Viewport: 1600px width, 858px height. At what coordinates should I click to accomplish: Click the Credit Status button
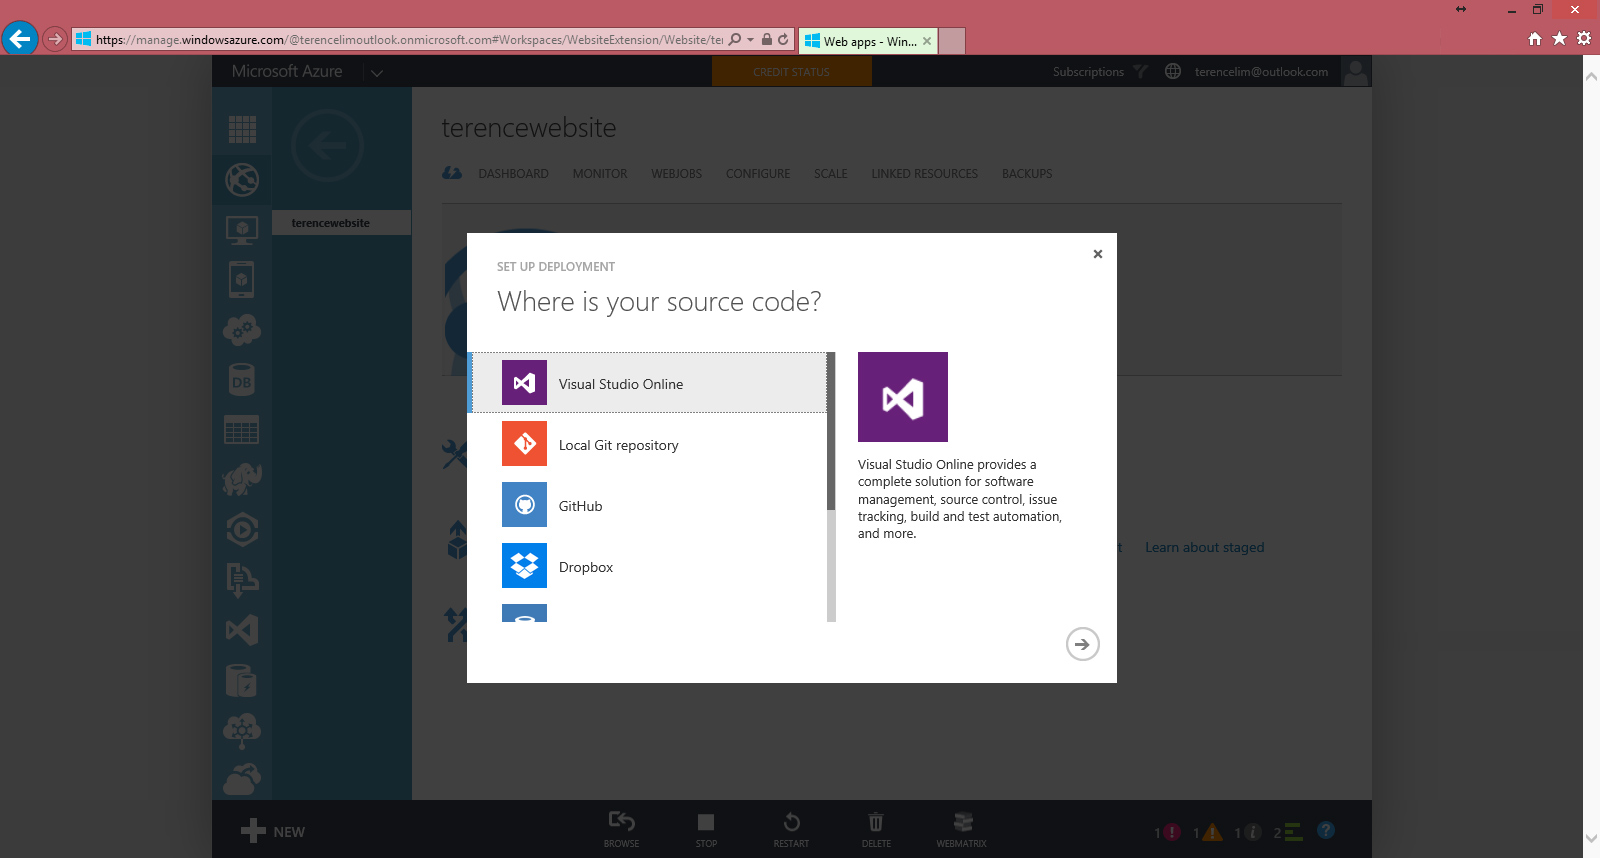pos(791,72)
